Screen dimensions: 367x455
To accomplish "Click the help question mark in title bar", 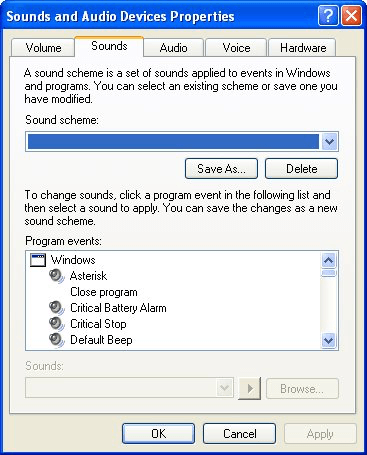I will click(328, 16).
